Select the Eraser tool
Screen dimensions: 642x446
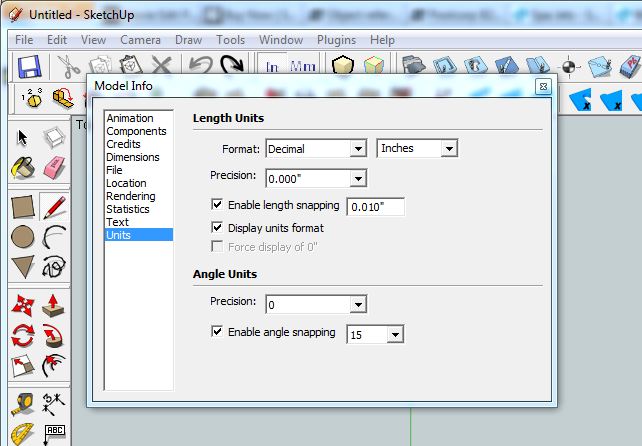55,166
